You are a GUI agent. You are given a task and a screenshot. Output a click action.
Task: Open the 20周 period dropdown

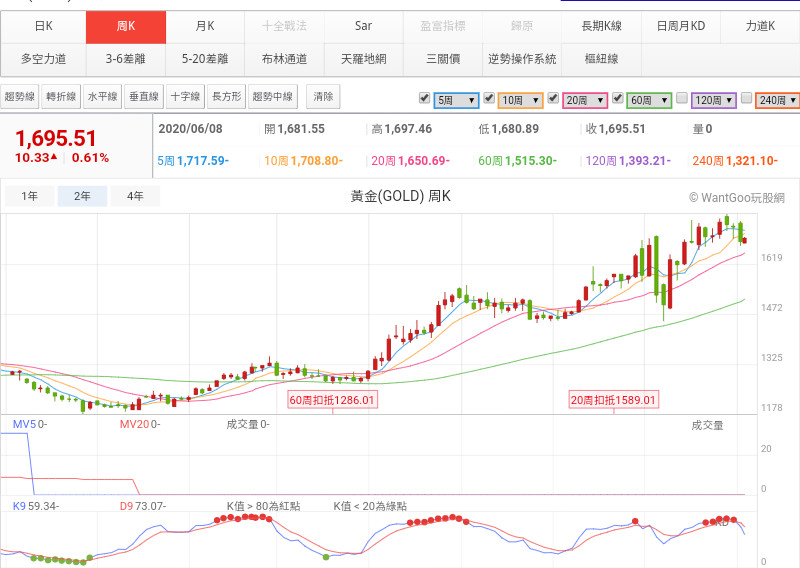[585, 100]
